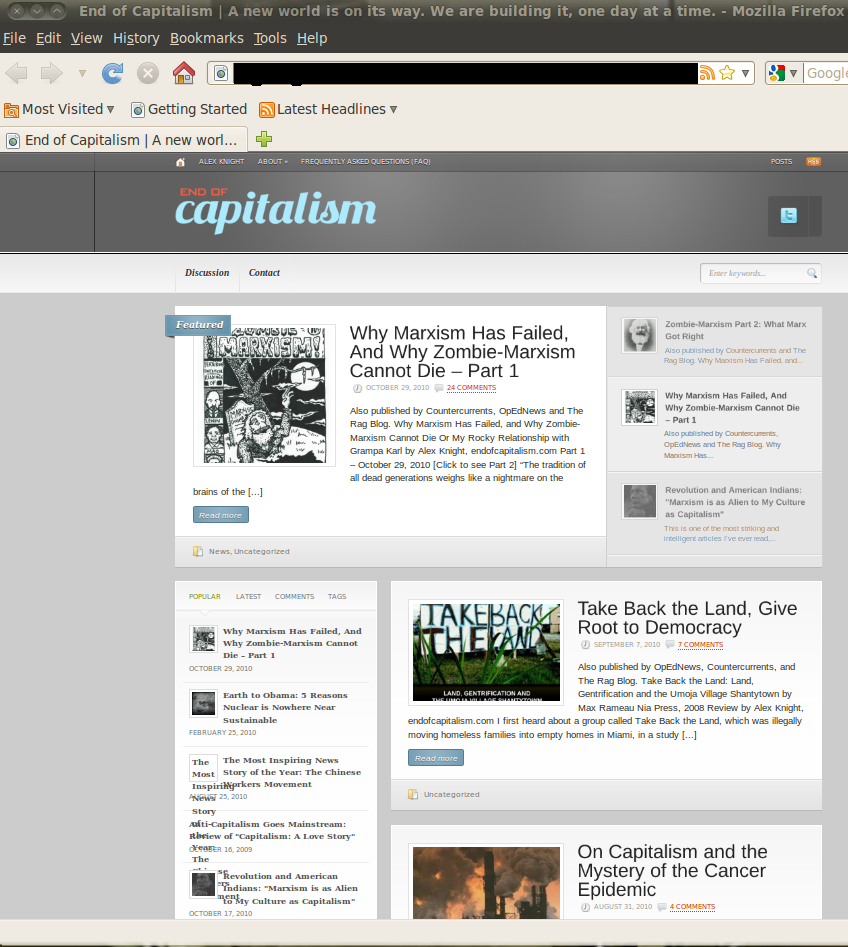Open the back/forward history dropdown arrow
Image resolution: width=848 pixels, height=947 pixels.
coord(82,73)
